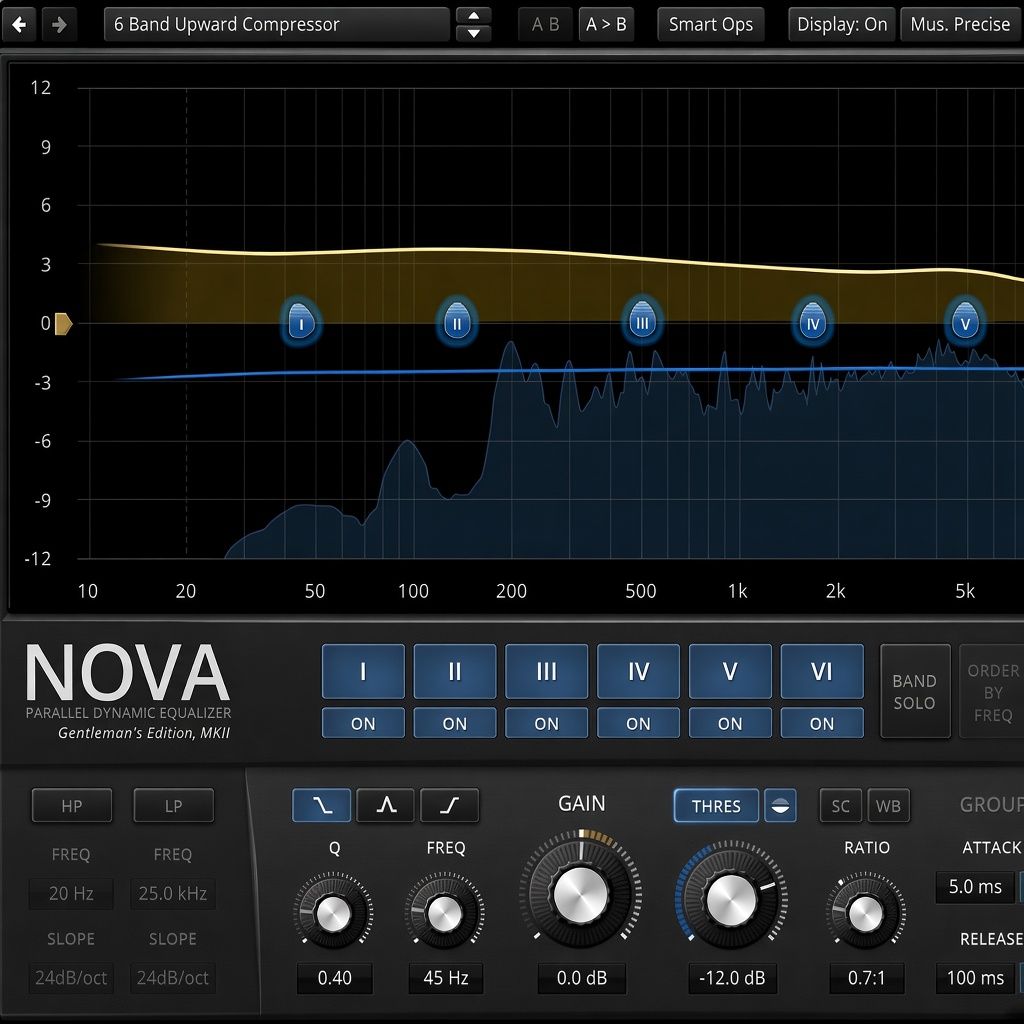The height and width of the screenshot is (1024, 1024).
Task: Select the bell filter shape
Action: point(385,805)
